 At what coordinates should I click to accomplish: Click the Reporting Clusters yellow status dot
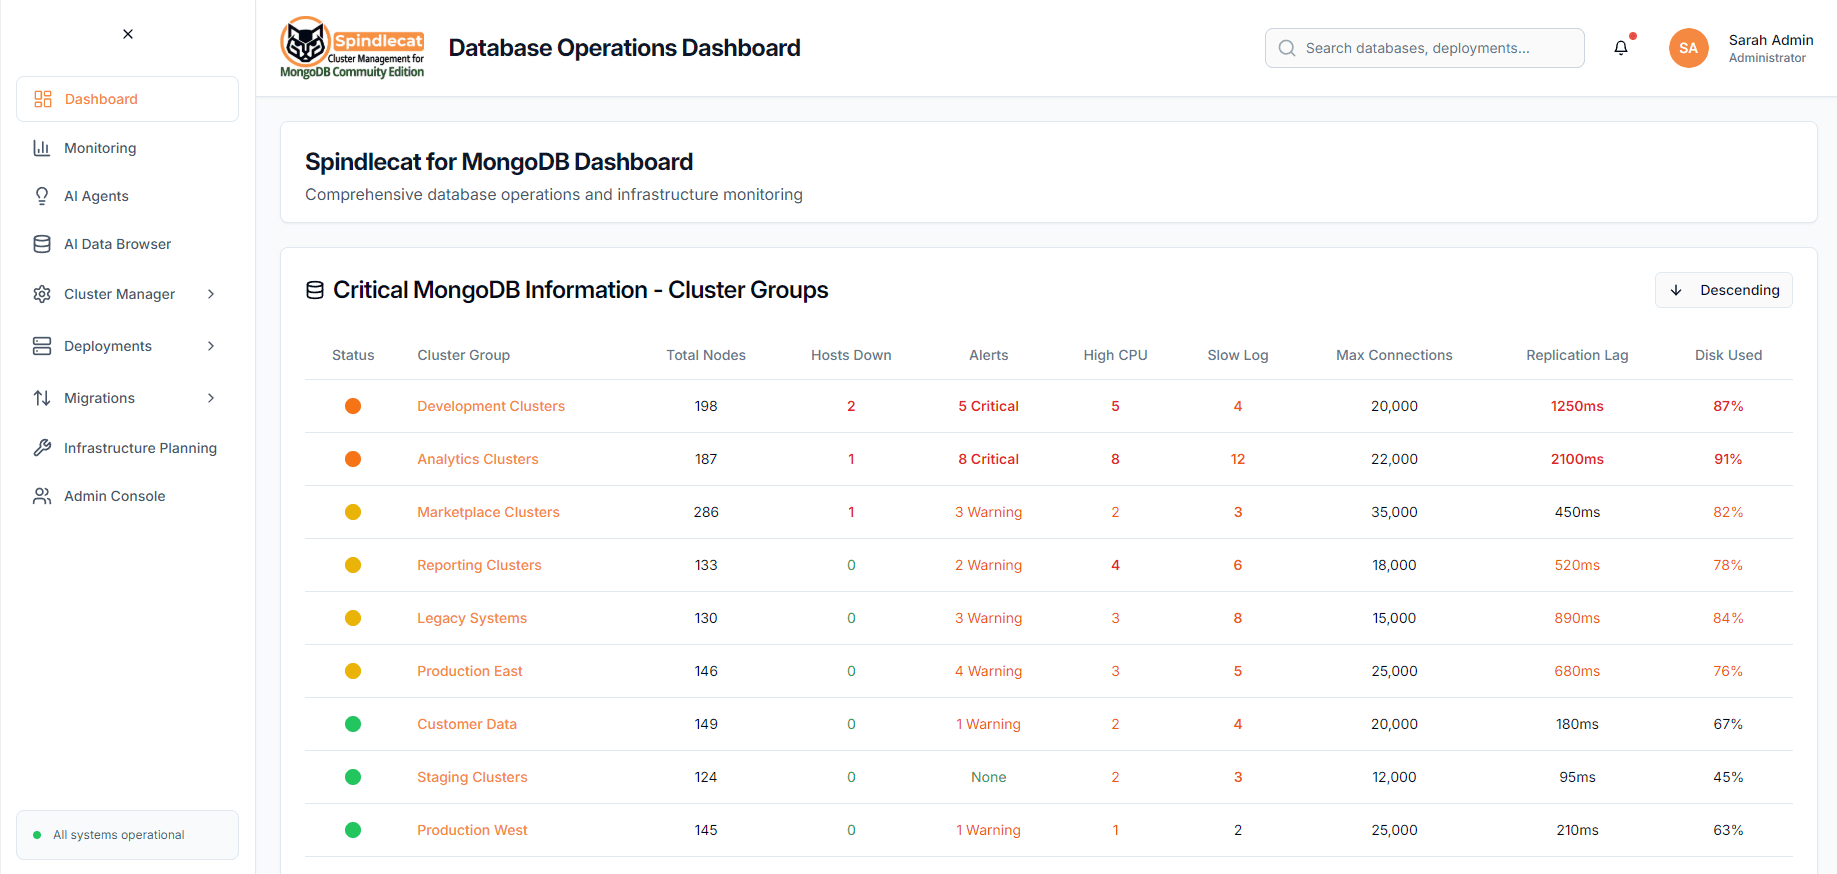pyautogui.click(x=353, y=565)
